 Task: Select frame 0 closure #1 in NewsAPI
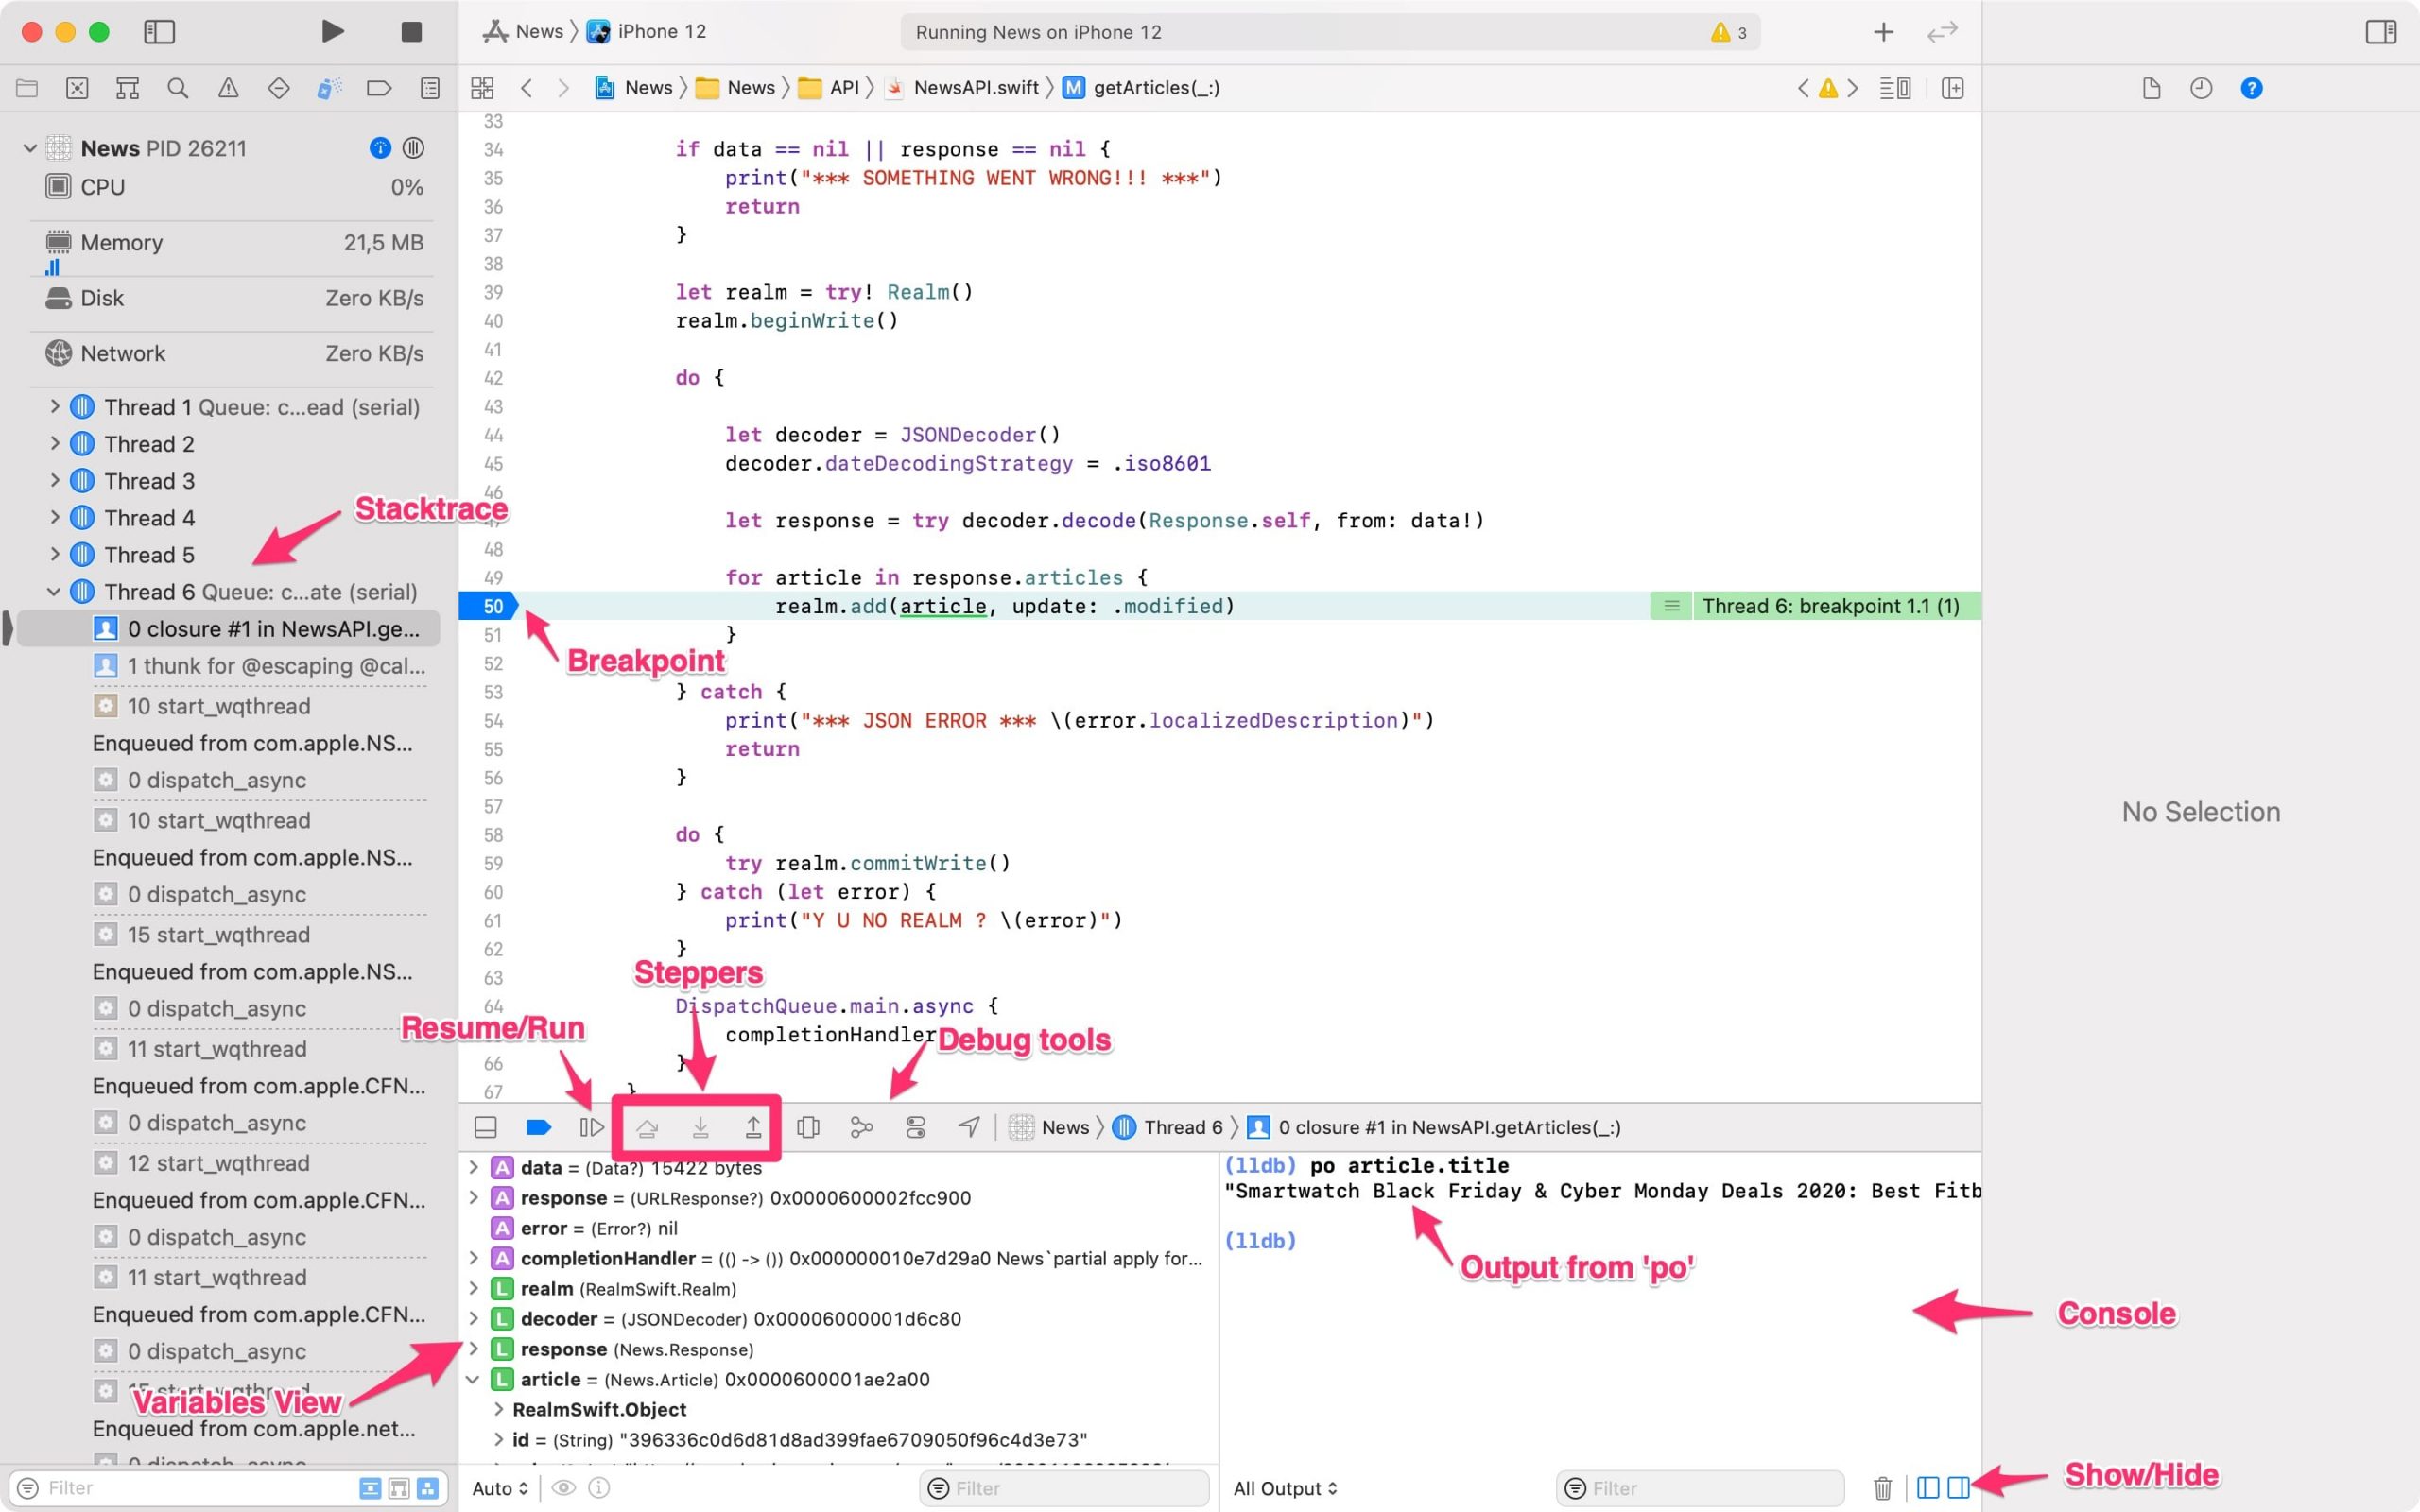229,628
